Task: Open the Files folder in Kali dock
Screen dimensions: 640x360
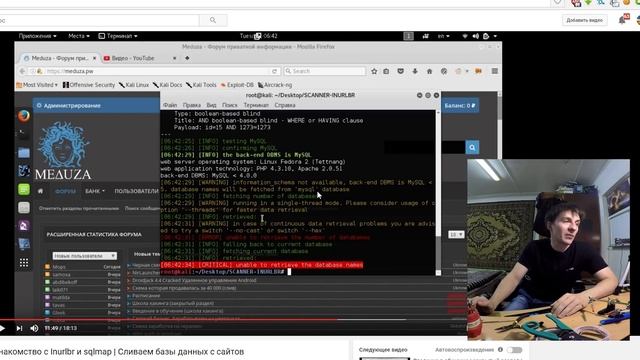Action: coord(24,153)
